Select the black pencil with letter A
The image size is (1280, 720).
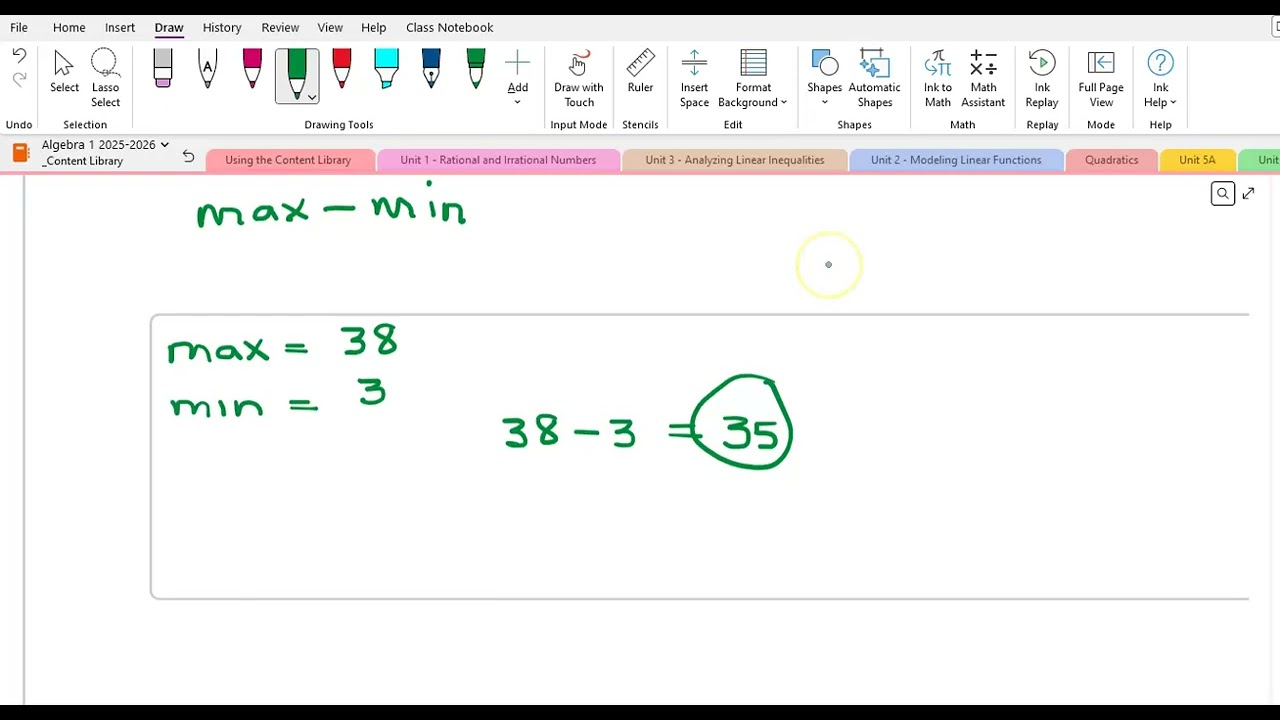208,69
